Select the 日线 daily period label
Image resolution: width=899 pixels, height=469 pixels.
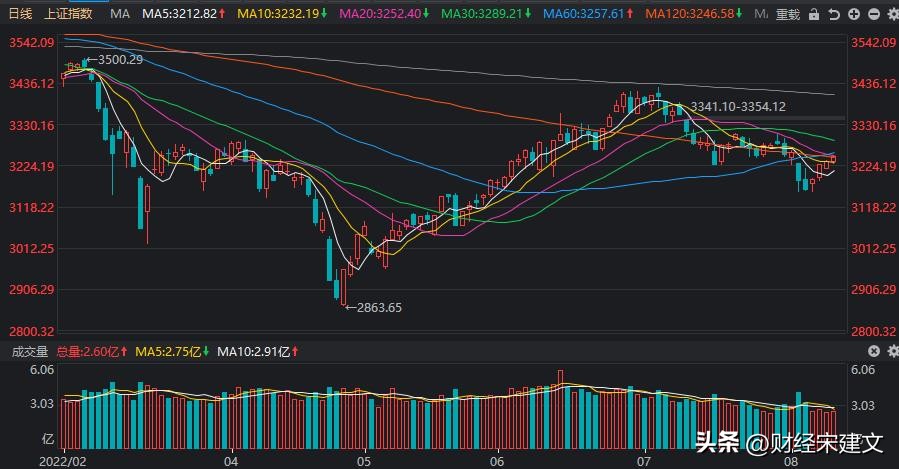coord(21,13)
